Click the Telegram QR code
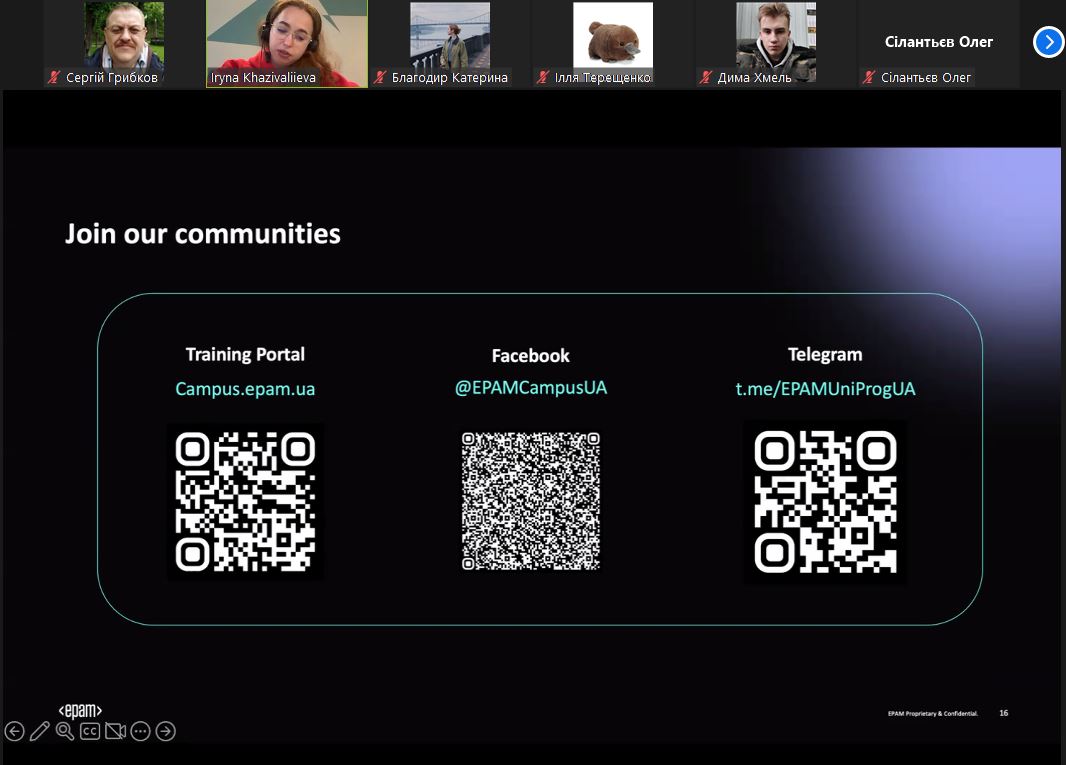 825,502
